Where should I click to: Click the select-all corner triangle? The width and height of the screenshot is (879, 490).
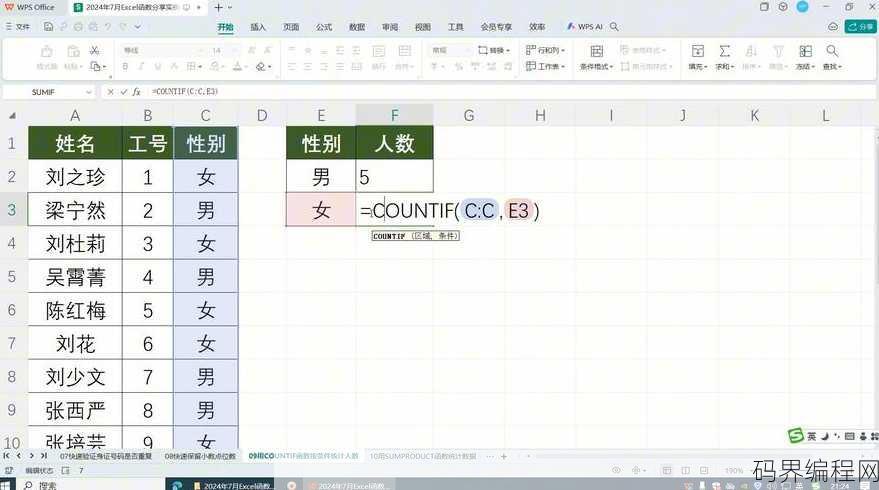tap(12, 116)
